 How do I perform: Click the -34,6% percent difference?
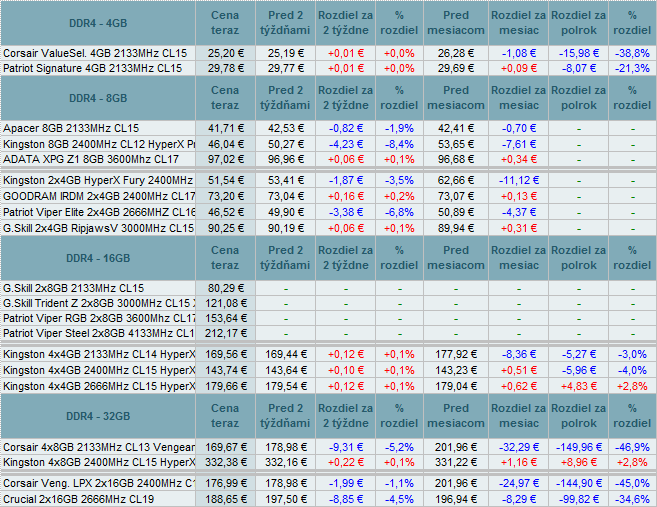(632, 499)
